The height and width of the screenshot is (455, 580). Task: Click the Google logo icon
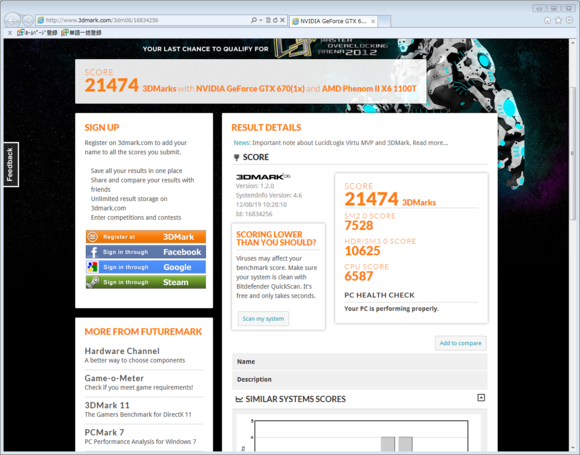(x=92, y=267)
